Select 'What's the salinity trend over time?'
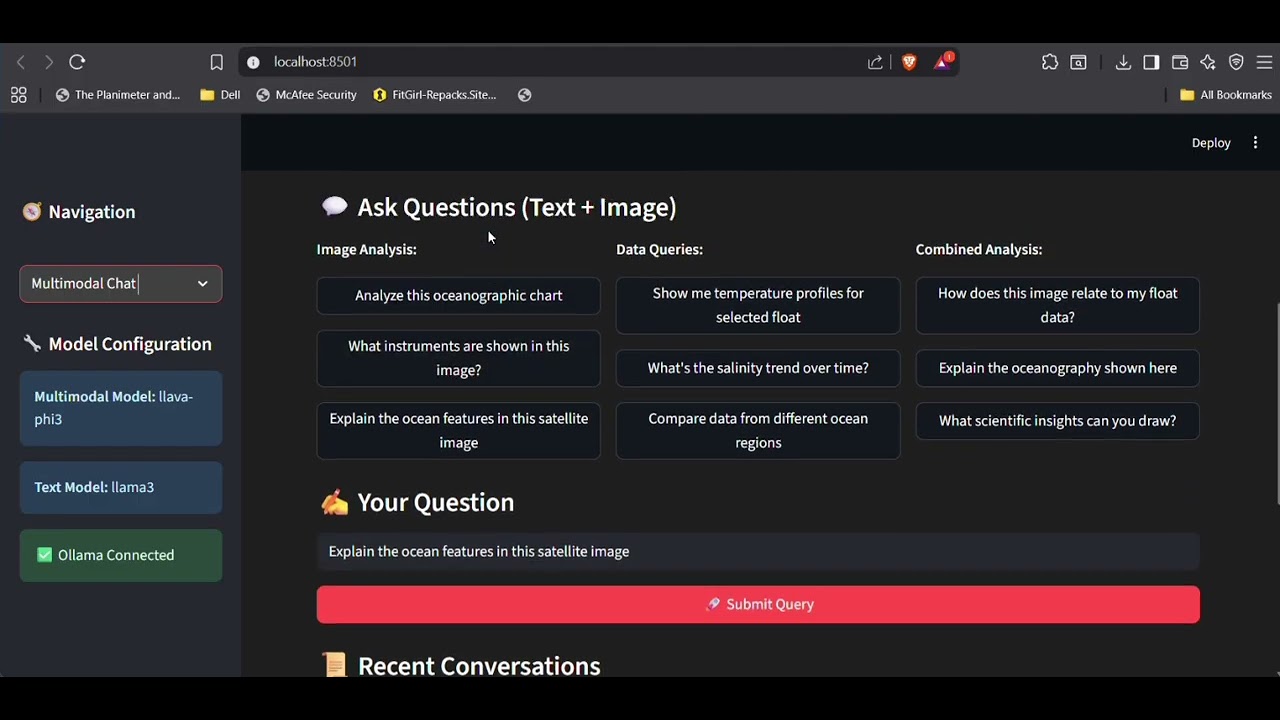The height and width of the screenshot is (720, 1280). (758, 368)
